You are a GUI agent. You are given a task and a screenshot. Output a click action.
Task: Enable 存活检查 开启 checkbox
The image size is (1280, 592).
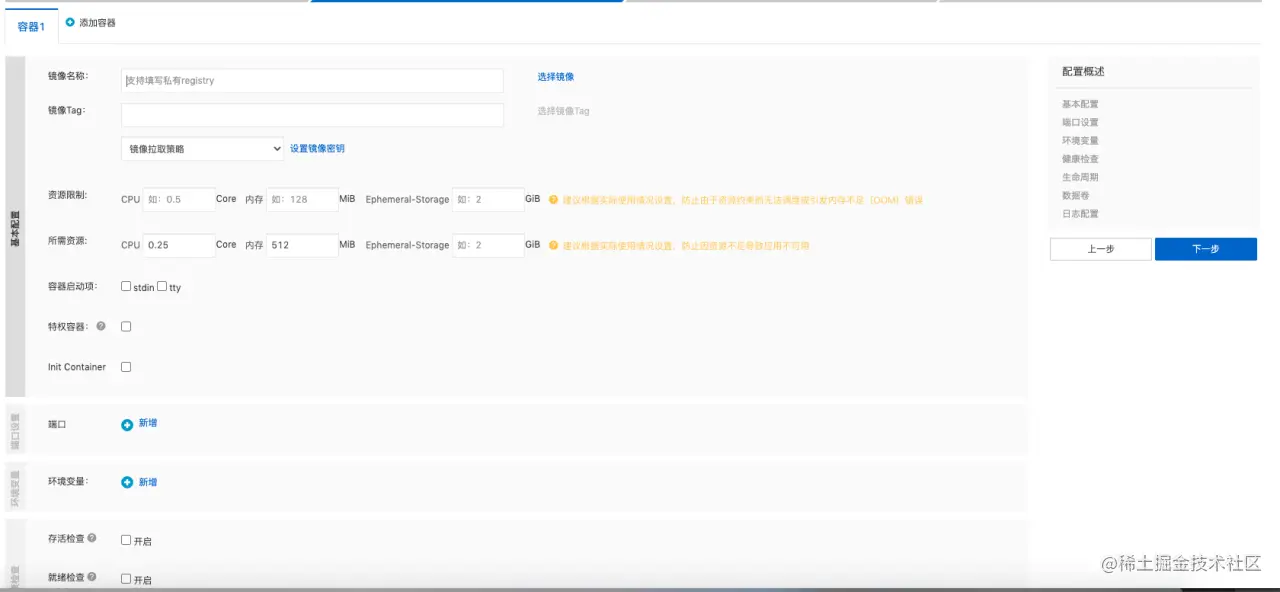click(126, 540)
